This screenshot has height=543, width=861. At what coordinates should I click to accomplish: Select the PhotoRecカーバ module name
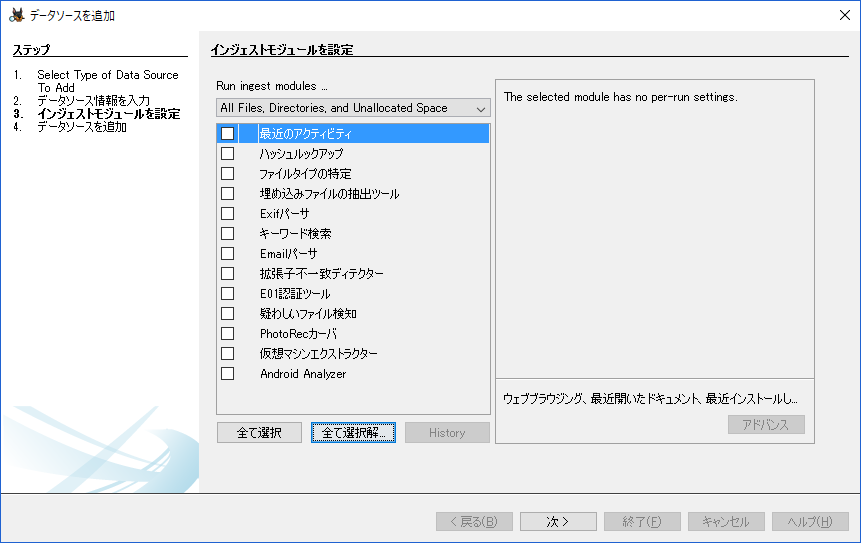click(x=299, y=334)
